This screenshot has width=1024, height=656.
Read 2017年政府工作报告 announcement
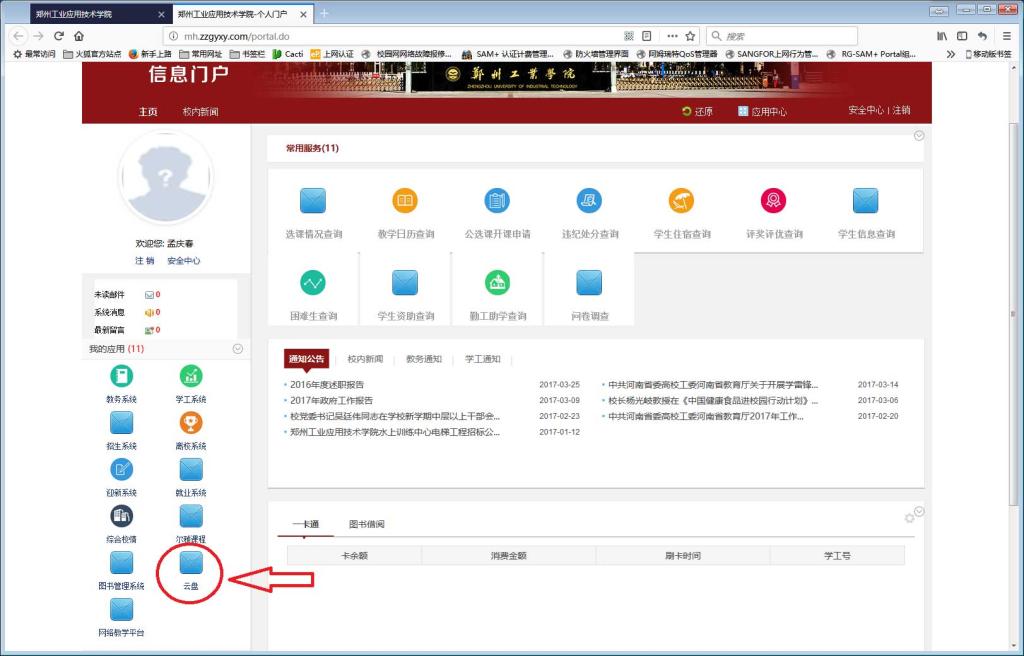point(331,401)
